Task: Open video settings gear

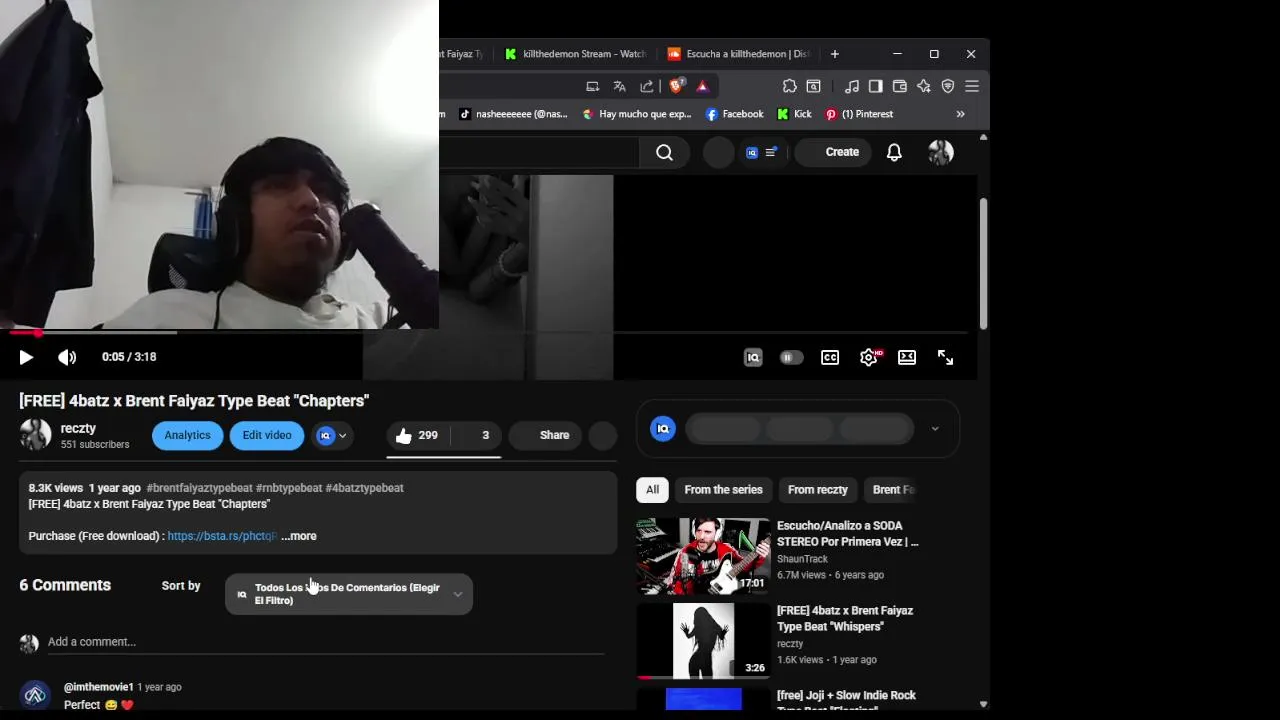Action: tap(869, 357)
